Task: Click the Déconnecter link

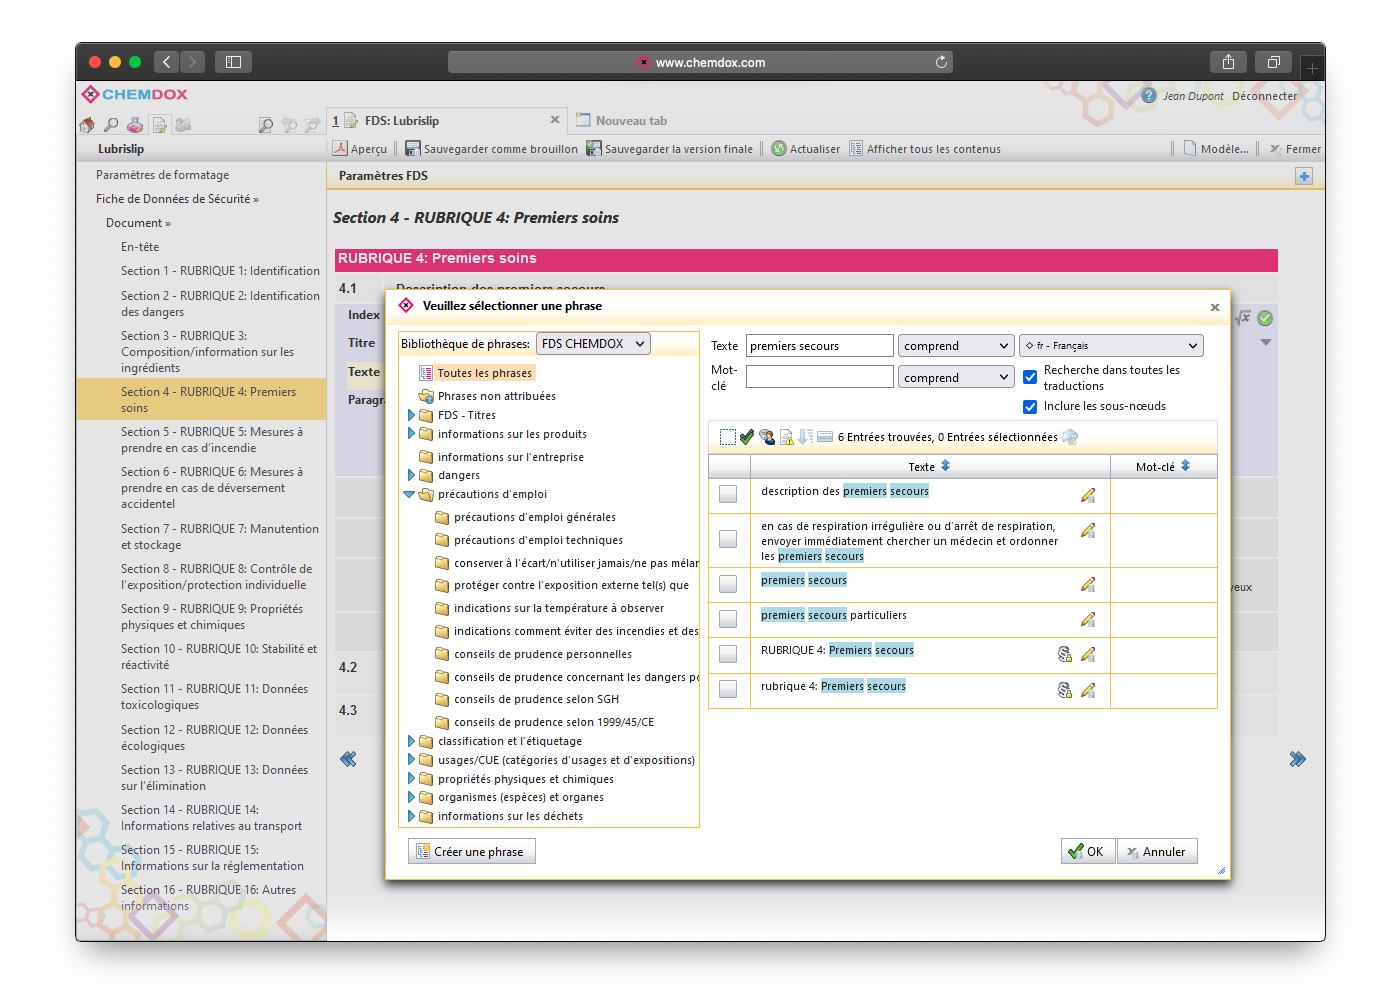Action: coord(1264,96)
